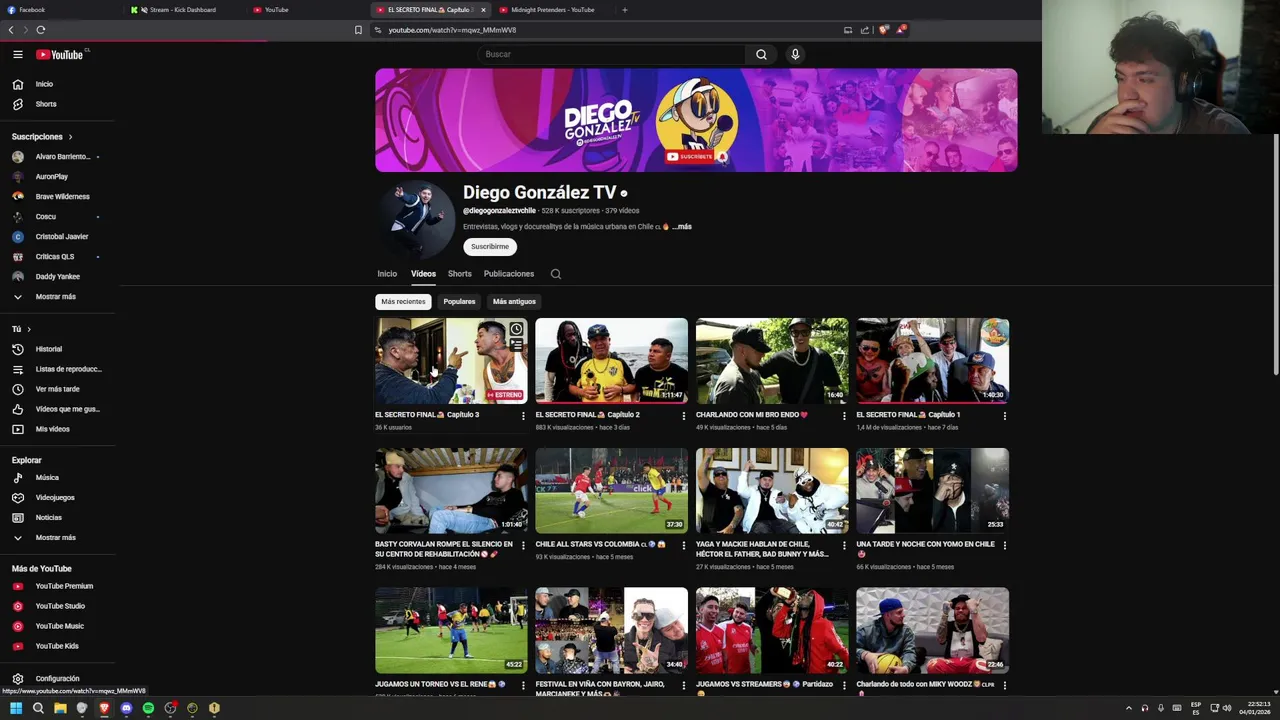The height and width of the screenshot is (720, 1280).
Task: Expand Tú section chevron
Action: click(28, 329)
